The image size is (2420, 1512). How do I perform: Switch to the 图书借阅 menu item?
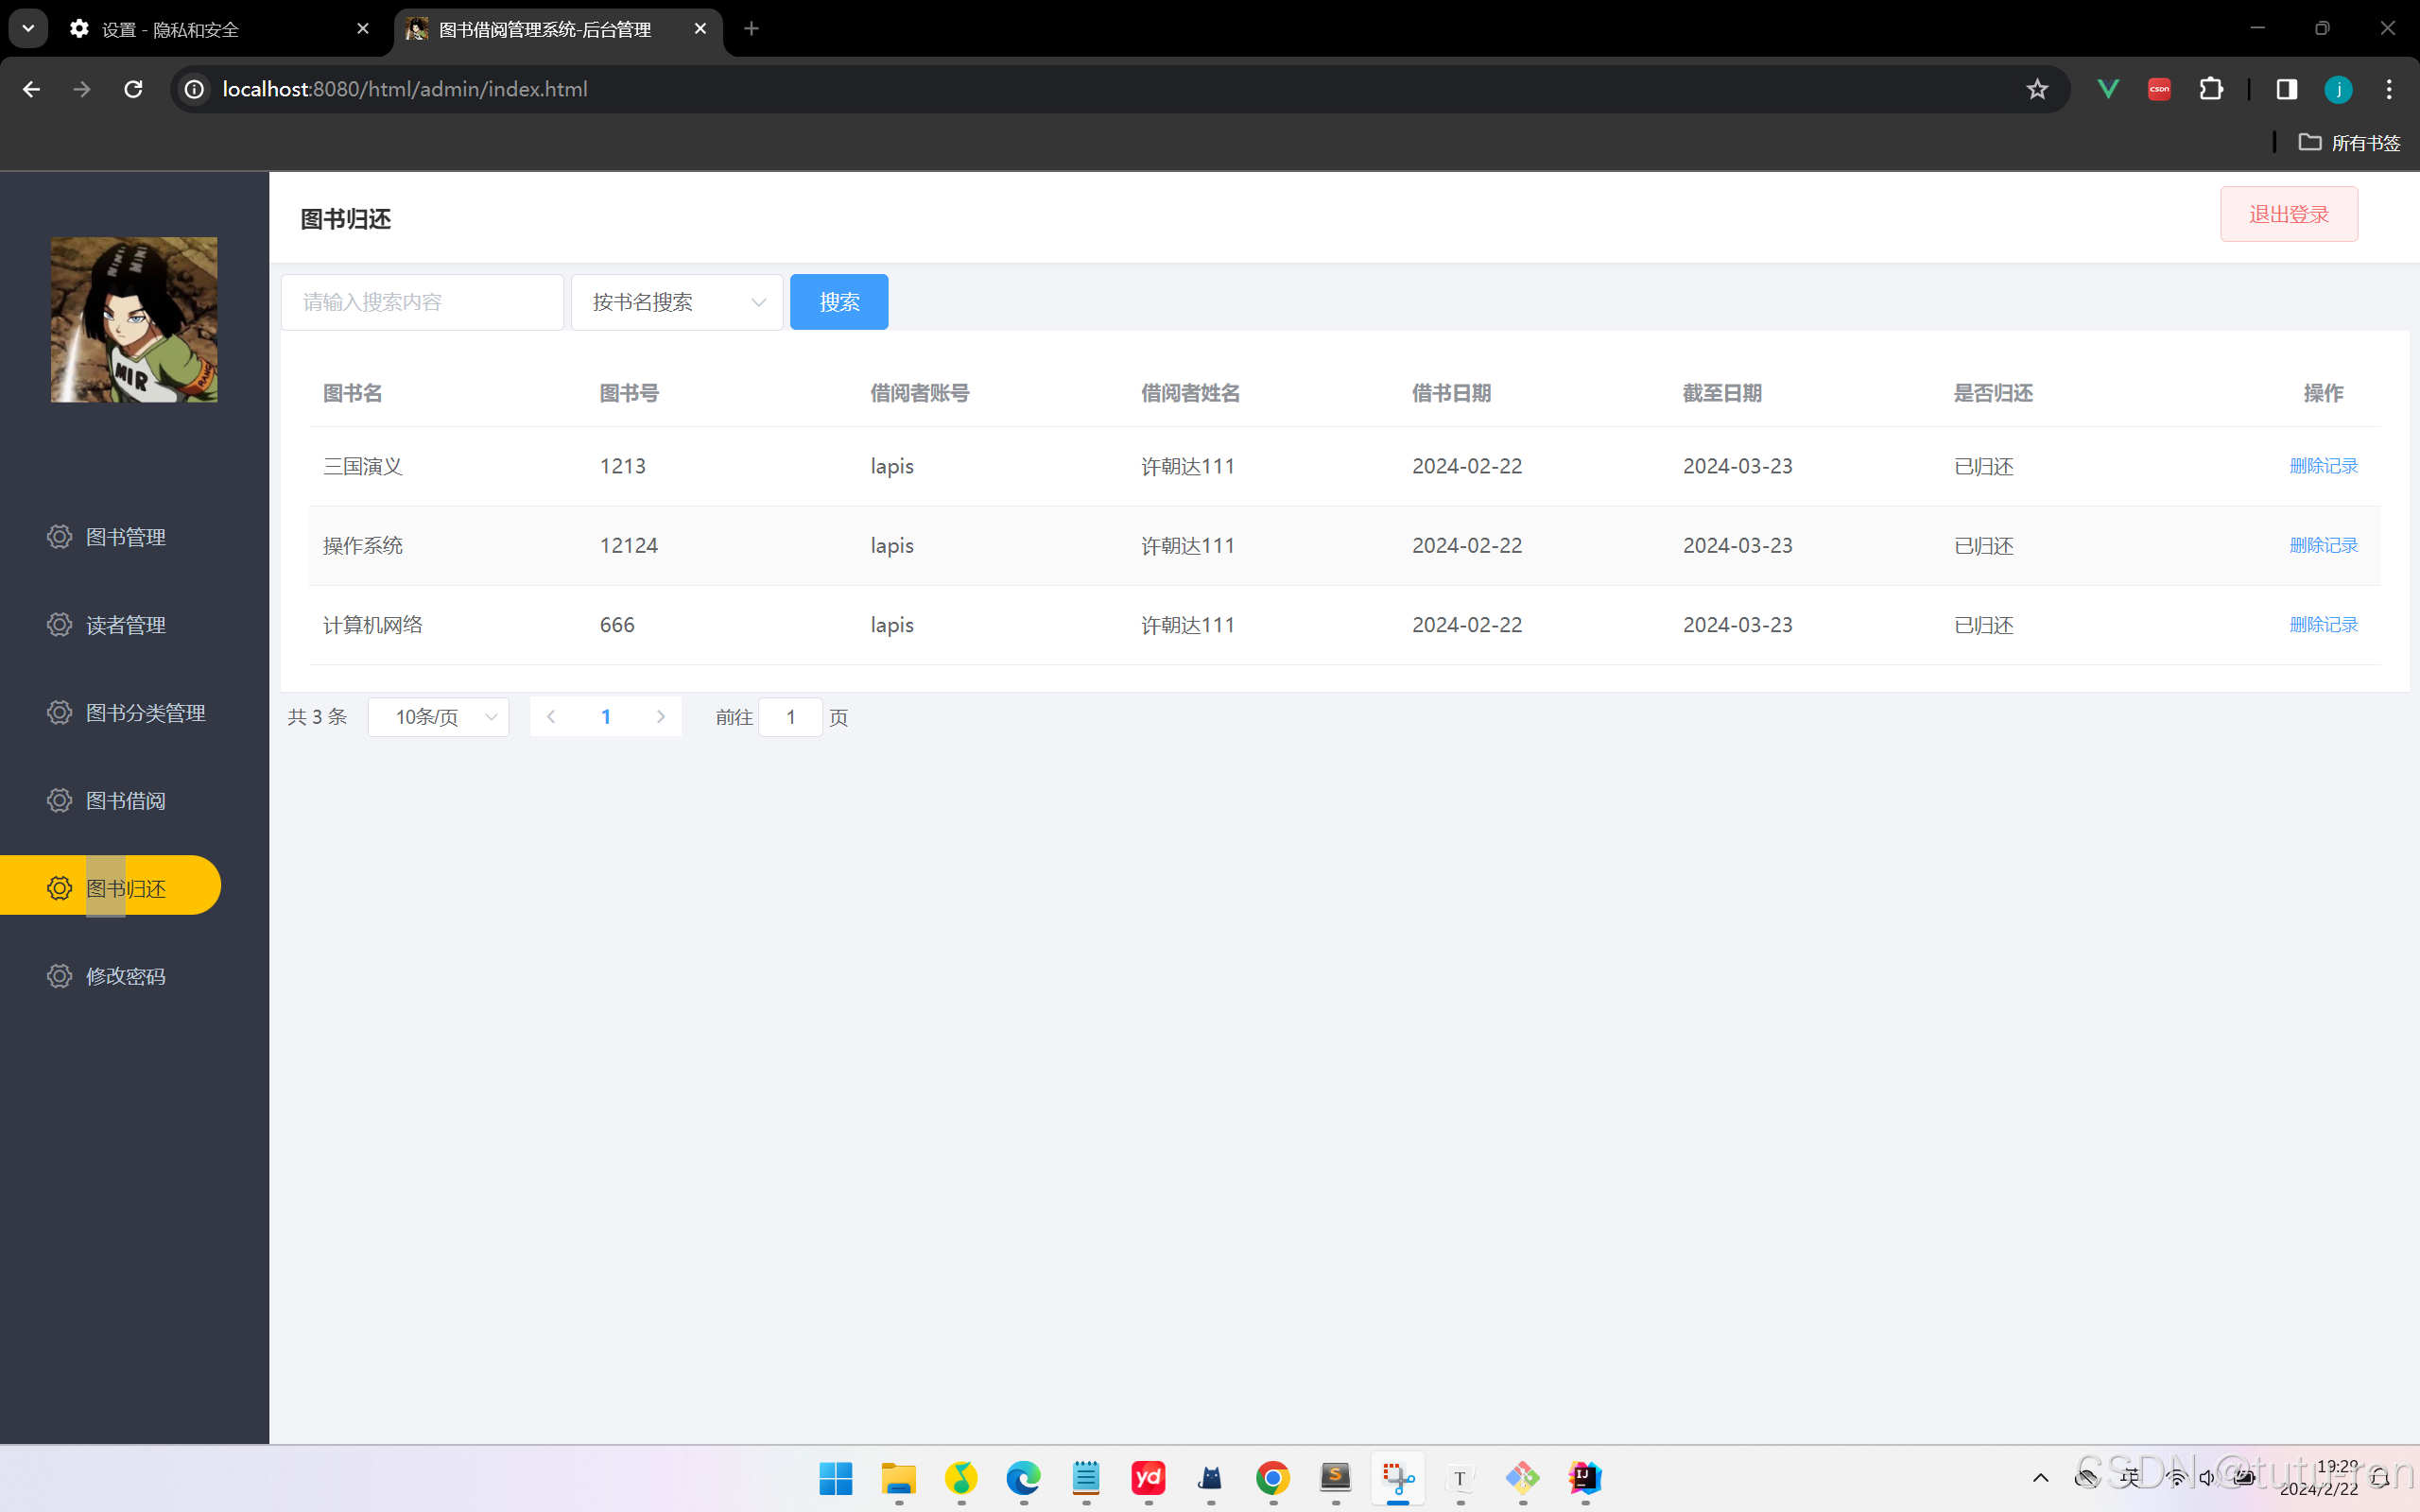pos(125,801)
